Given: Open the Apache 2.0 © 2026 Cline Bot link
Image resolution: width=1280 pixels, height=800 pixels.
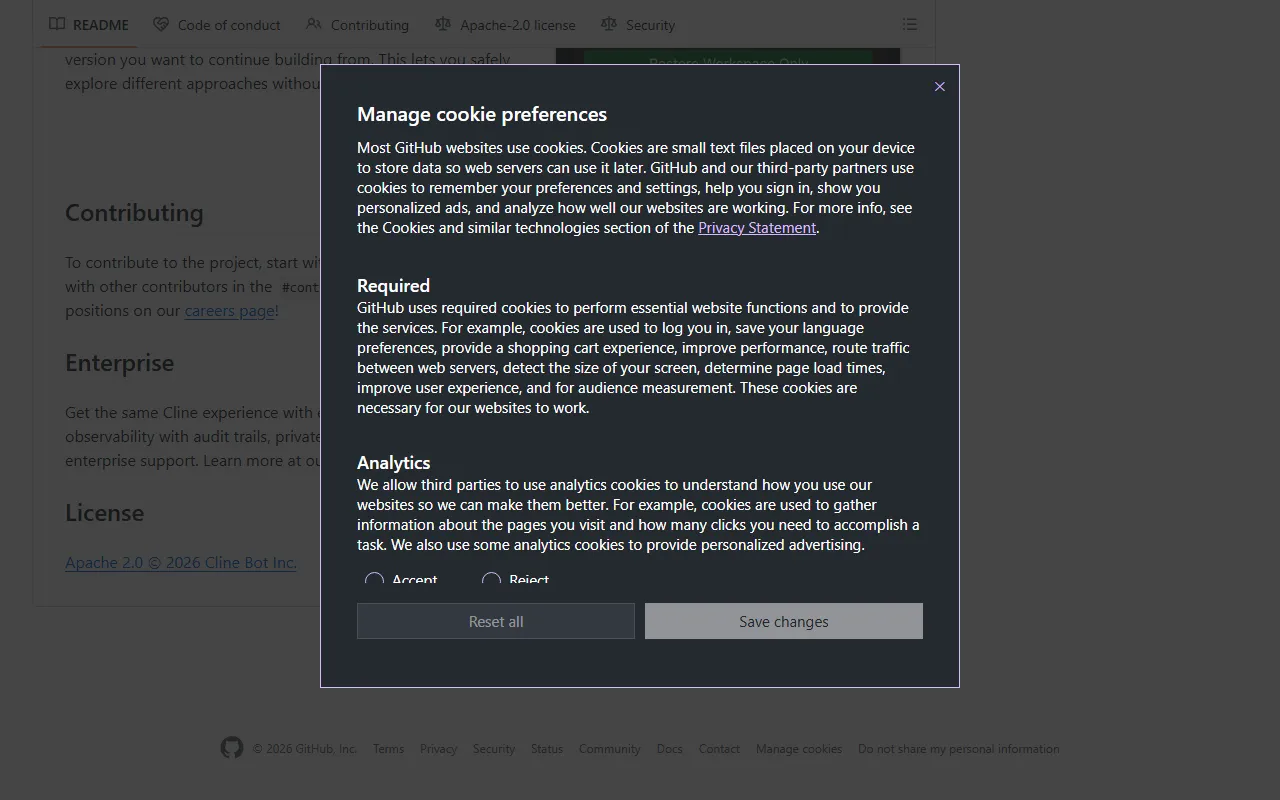Looking at the screenshot, I should point(181,563).
